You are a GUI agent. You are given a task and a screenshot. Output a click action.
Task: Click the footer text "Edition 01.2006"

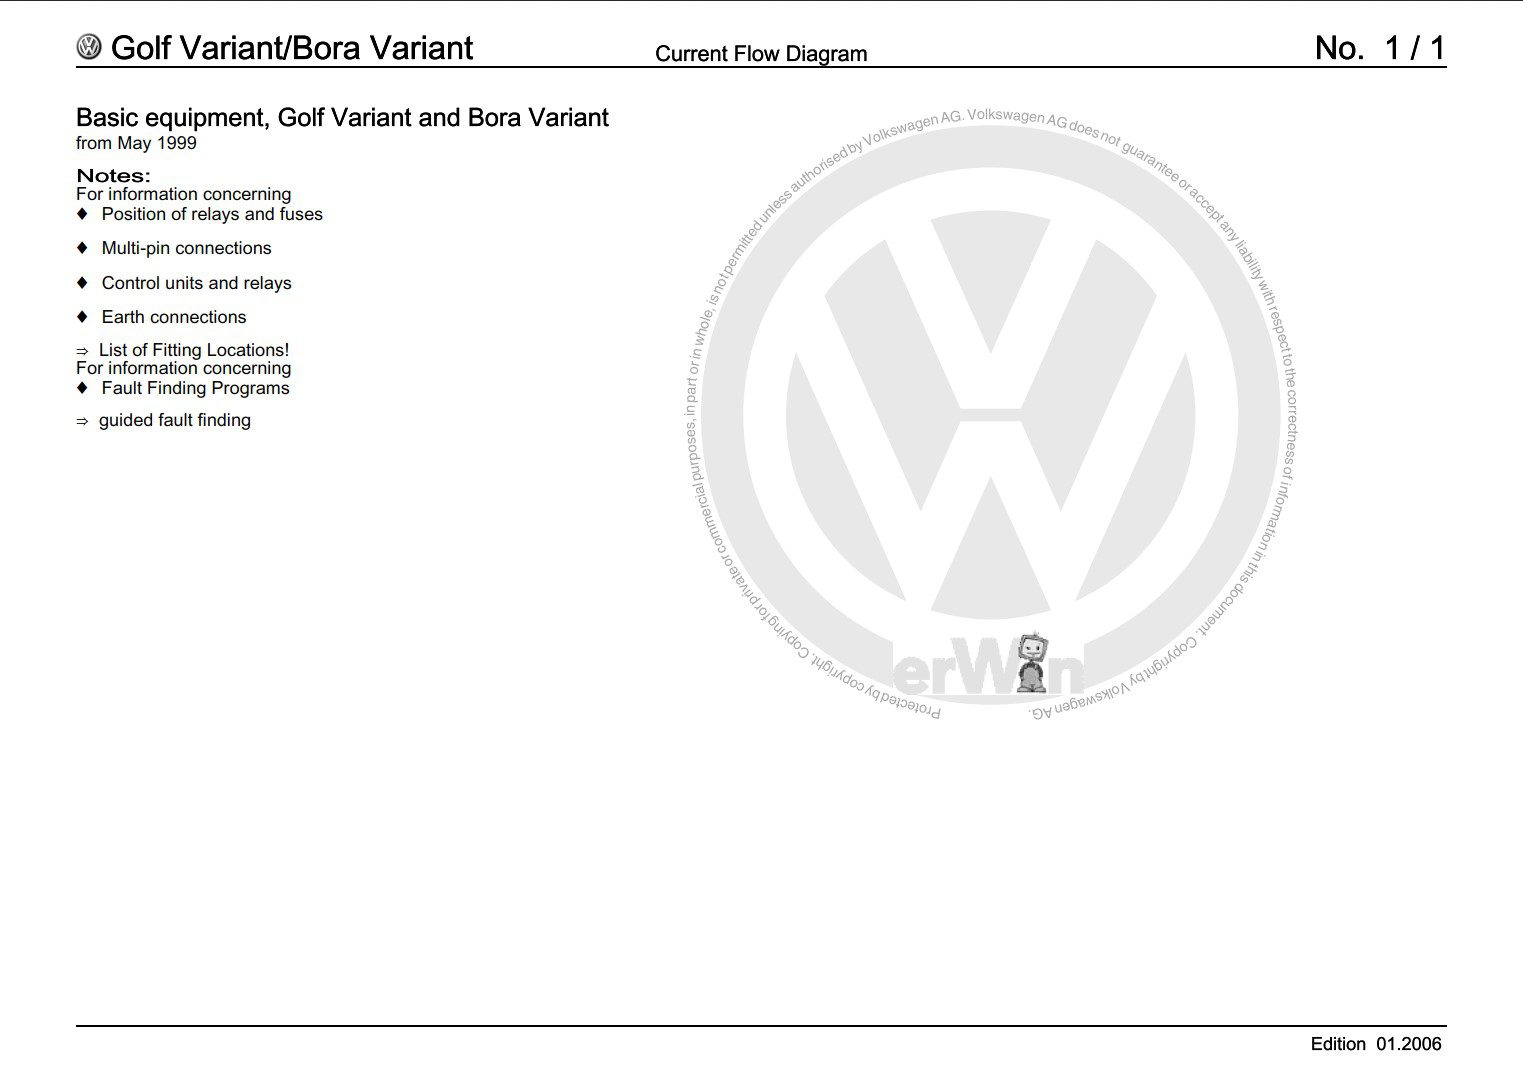[x=1376, y=1044]
